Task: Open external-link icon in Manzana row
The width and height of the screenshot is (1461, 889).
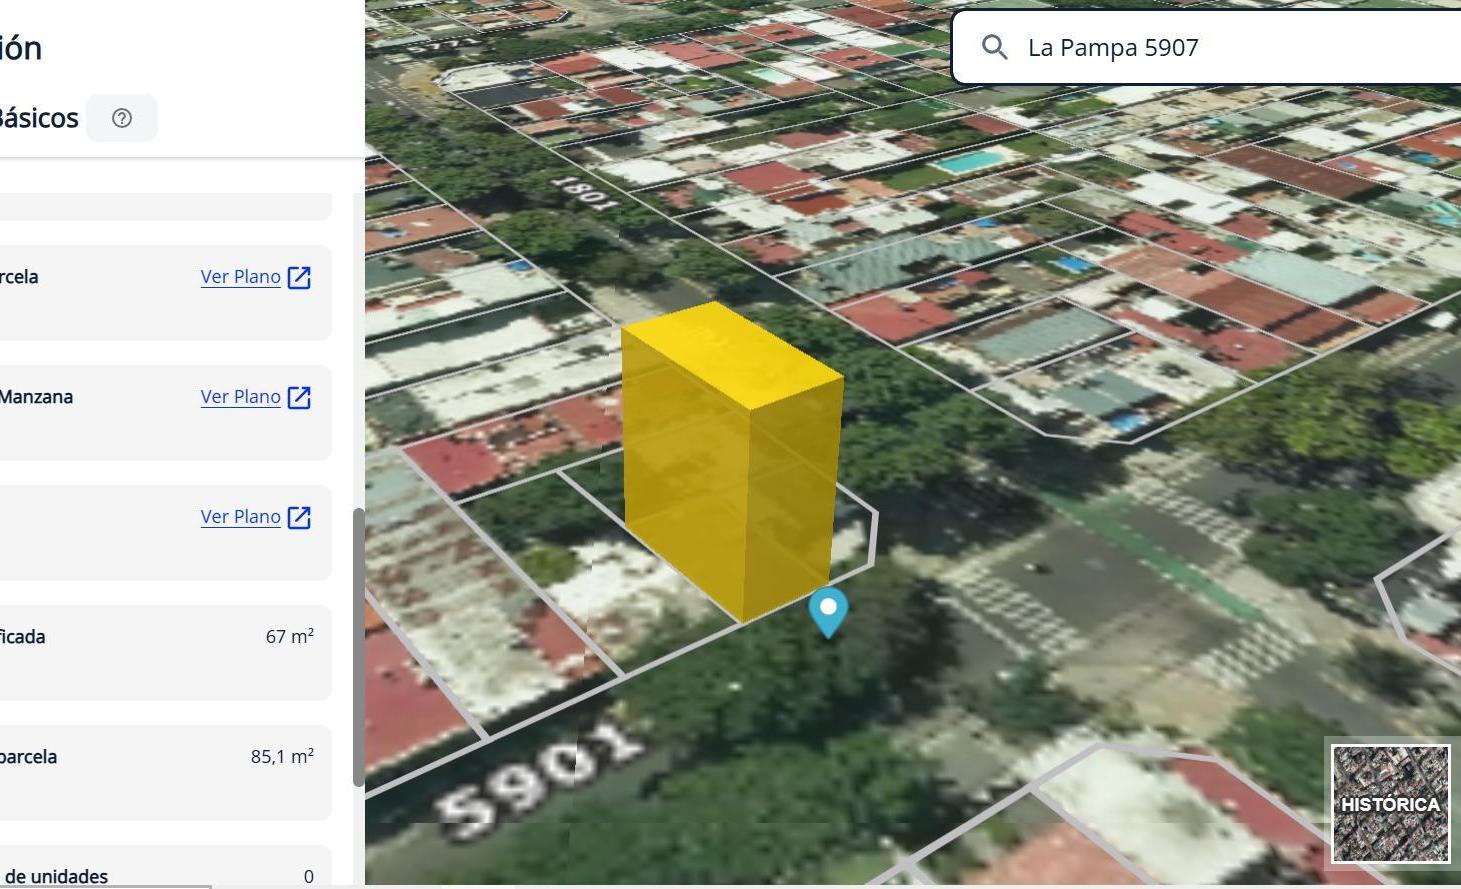Action: [299, 397]
